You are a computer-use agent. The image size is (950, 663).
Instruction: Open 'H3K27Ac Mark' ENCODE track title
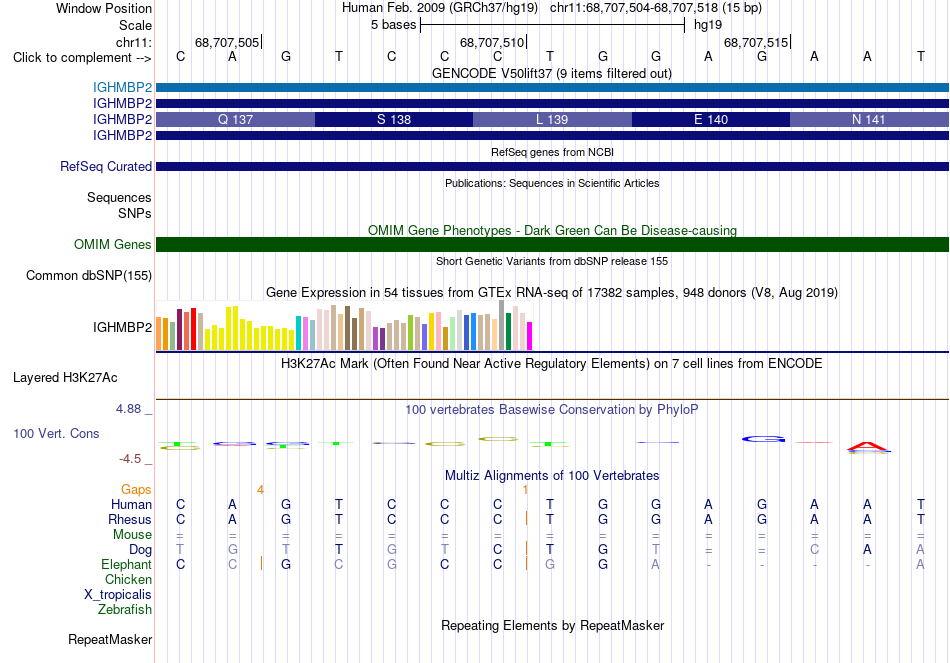(552, 364)
